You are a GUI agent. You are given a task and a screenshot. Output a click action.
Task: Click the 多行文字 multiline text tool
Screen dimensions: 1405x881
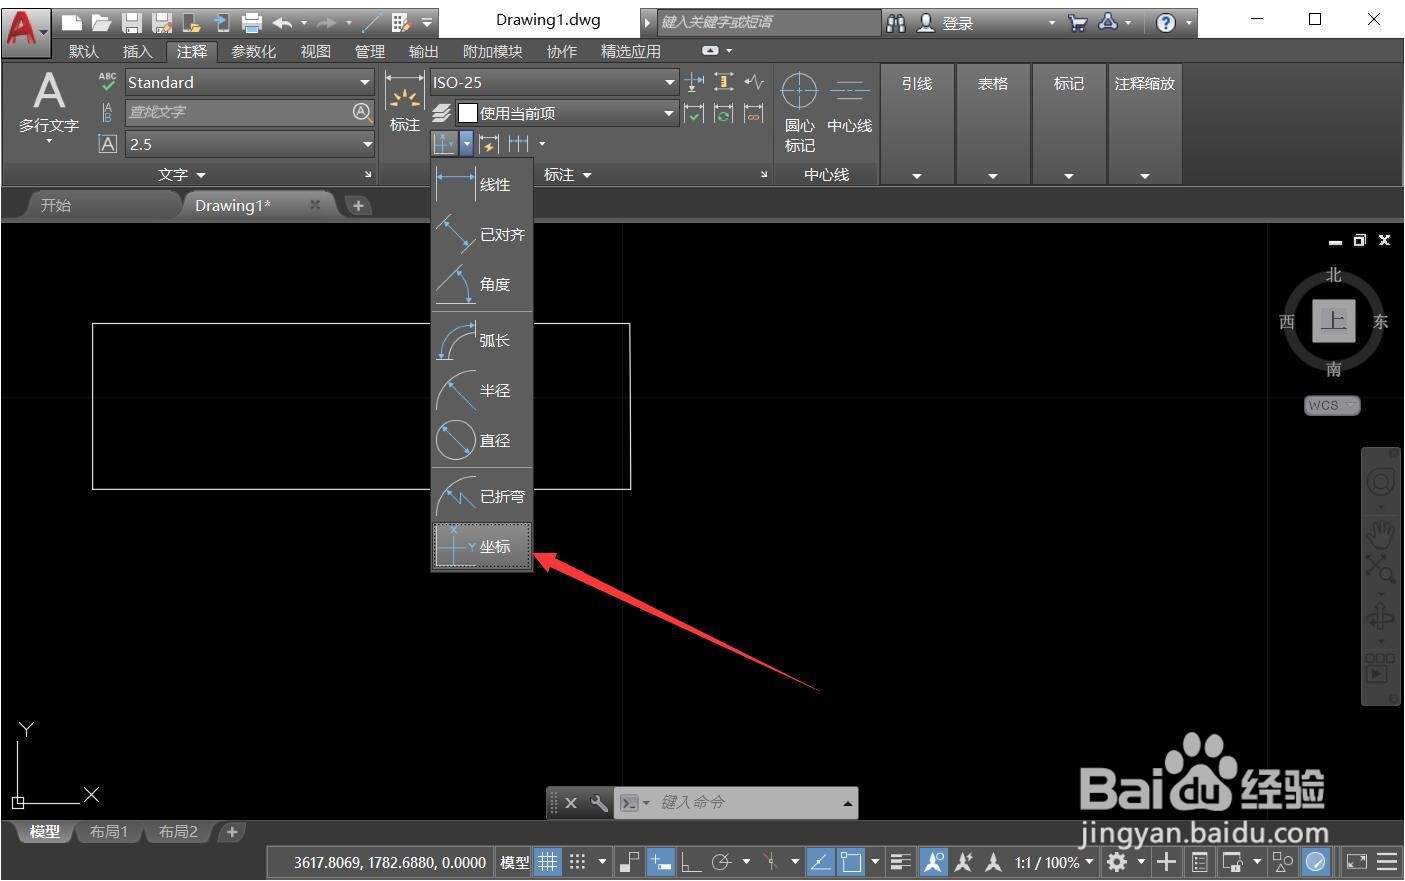tap(49, 108)
